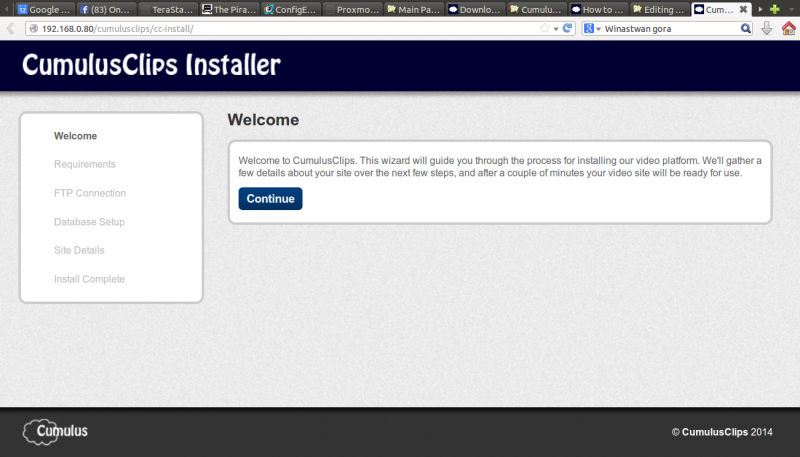Click the search magnifier icon
This screenshot has width=800, height=457.
tap(745, 29)
